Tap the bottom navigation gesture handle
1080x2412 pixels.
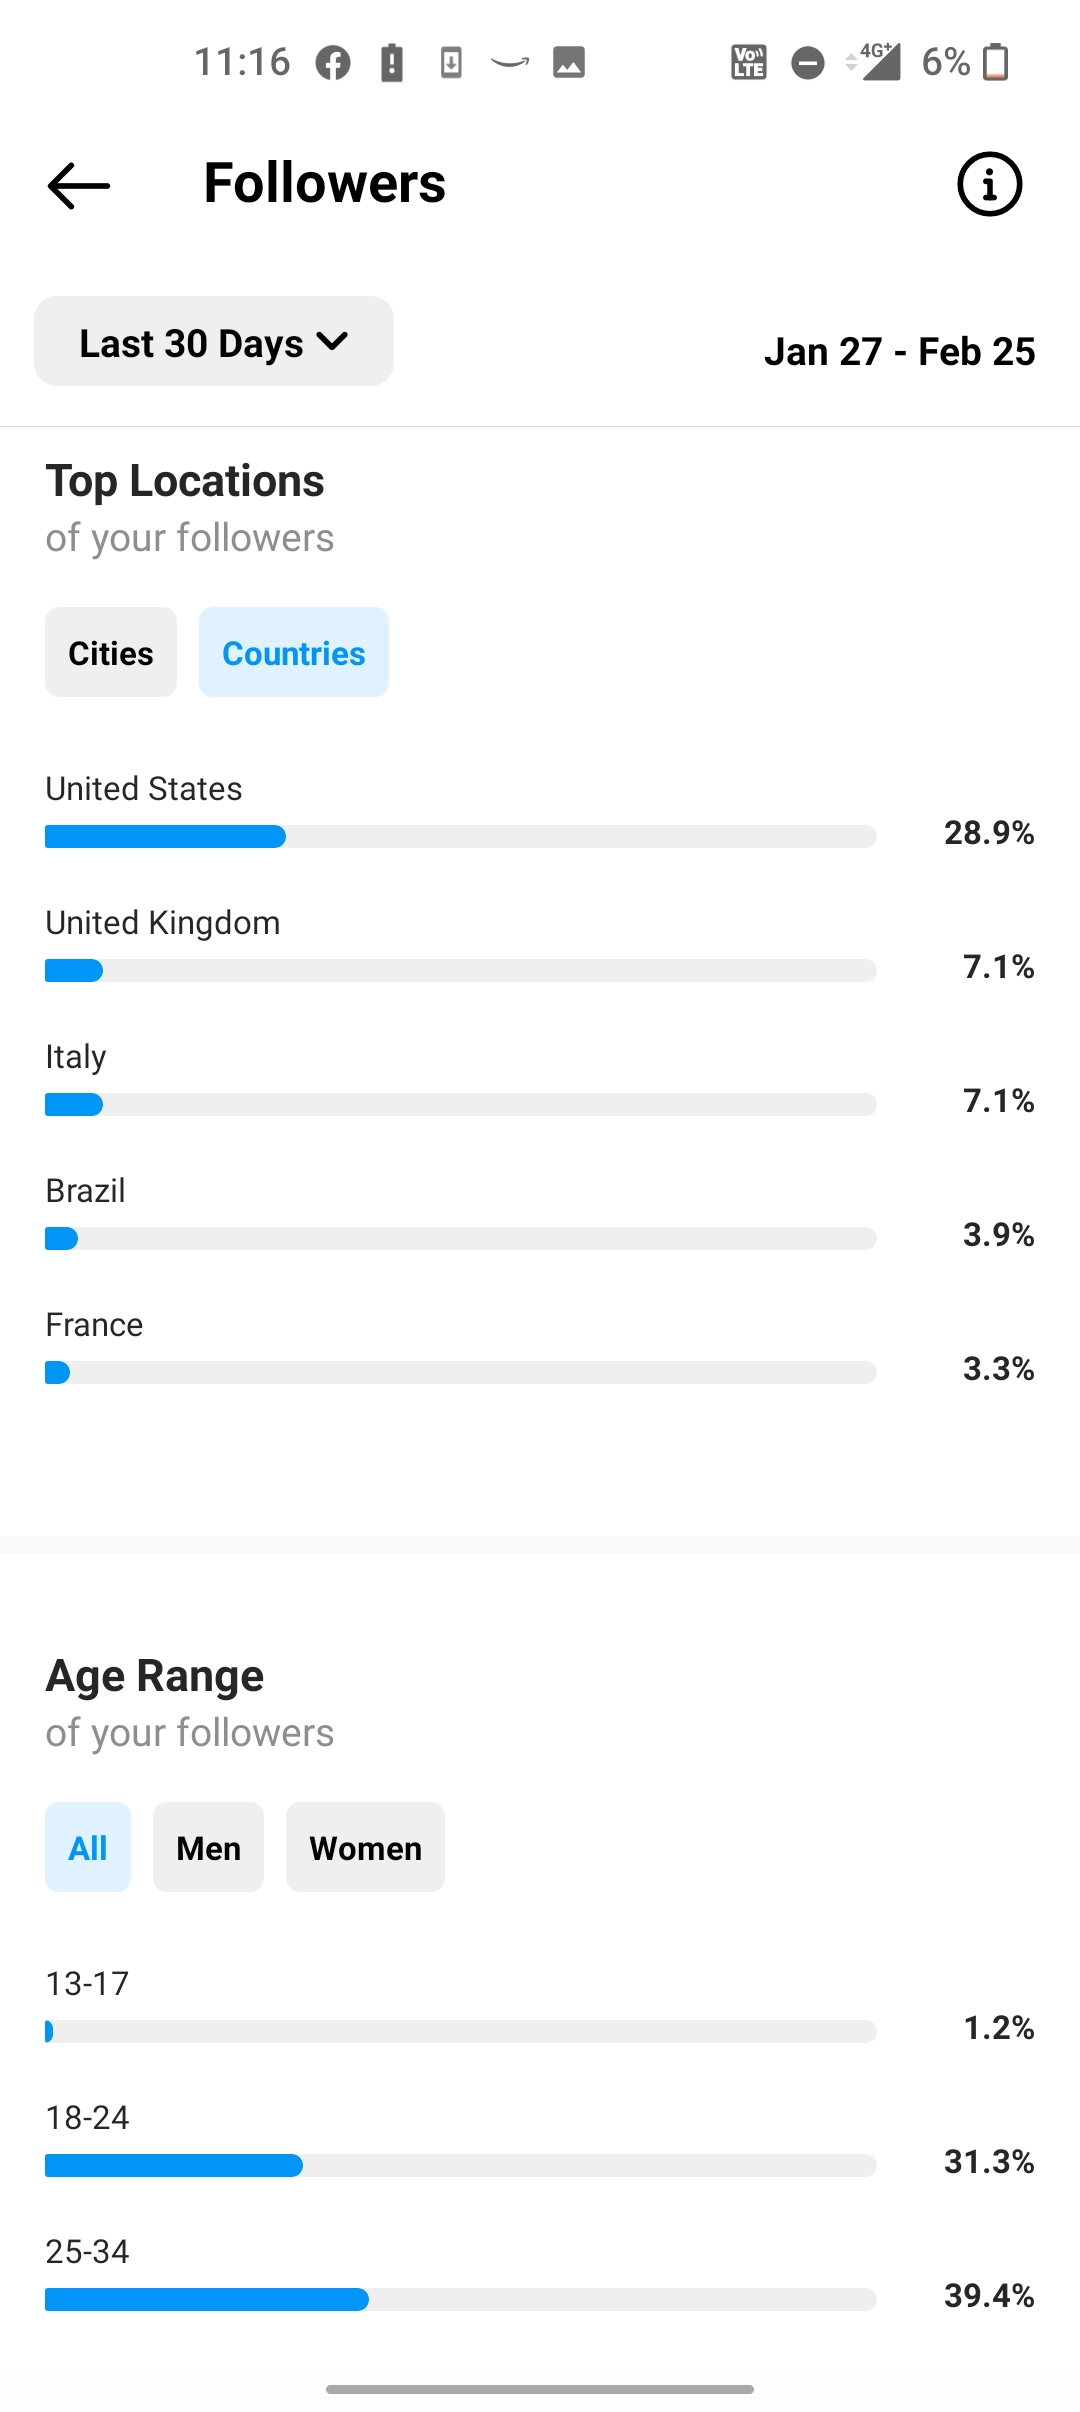(540, 2389)
